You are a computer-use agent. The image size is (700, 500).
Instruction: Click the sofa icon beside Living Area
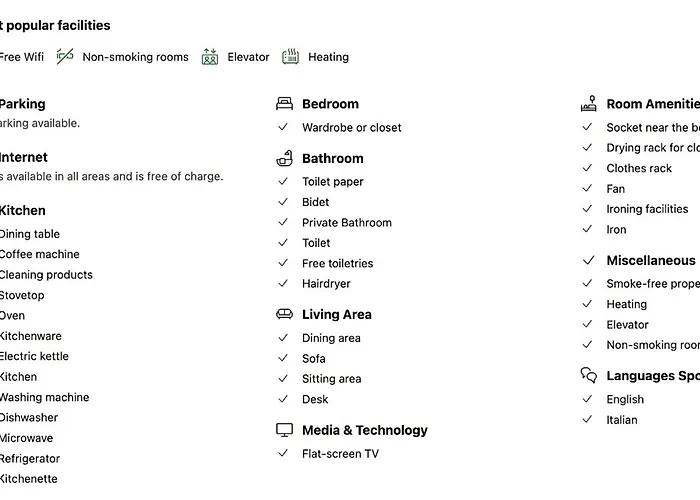(x=284, y=314)
